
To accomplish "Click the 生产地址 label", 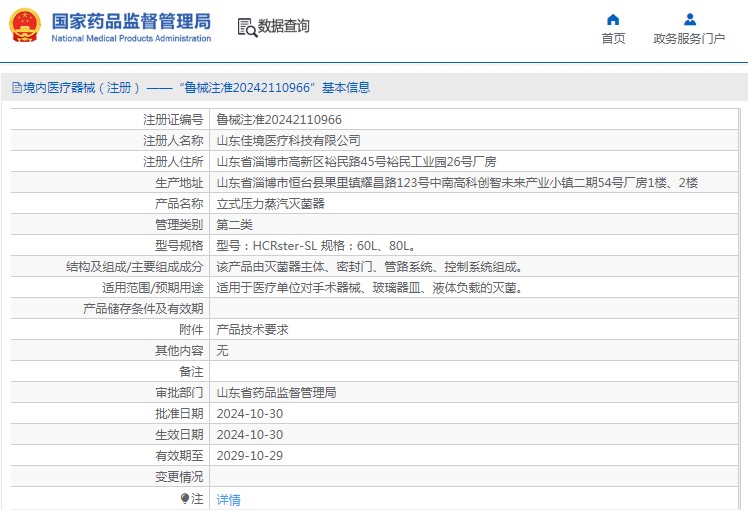I will point(179,182).
